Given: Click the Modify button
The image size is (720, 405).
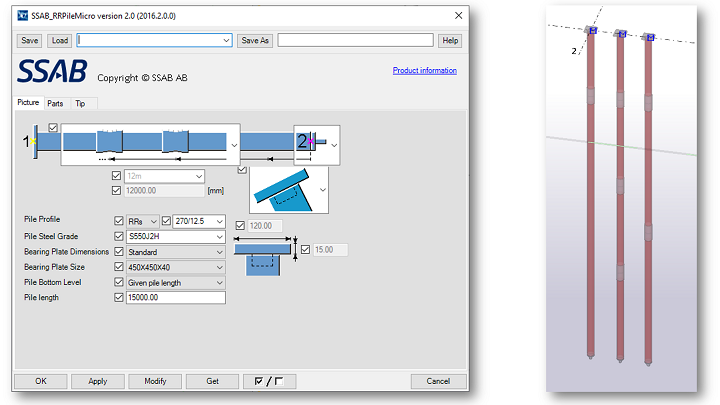Looking at the screenshot, I should tap(155, 381).
